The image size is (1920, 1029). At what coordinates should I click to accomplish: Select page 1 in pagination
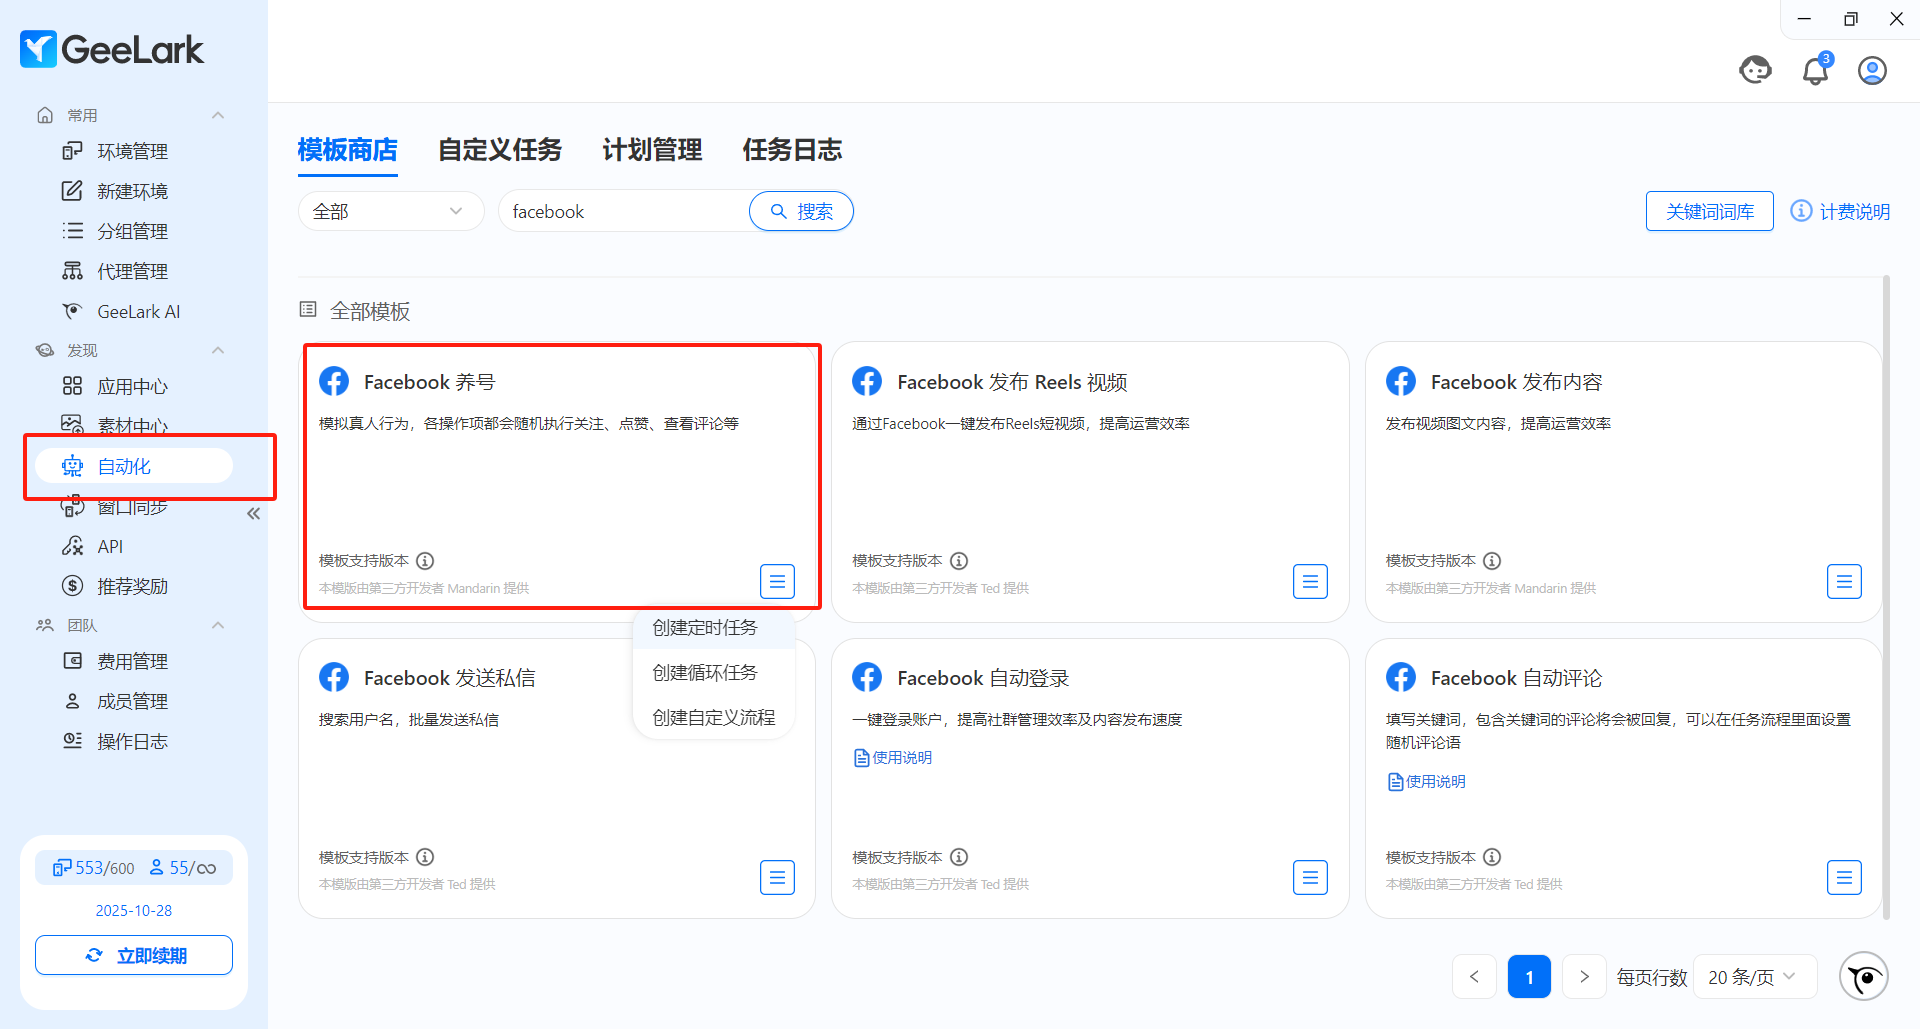[x=1529, y=977]
